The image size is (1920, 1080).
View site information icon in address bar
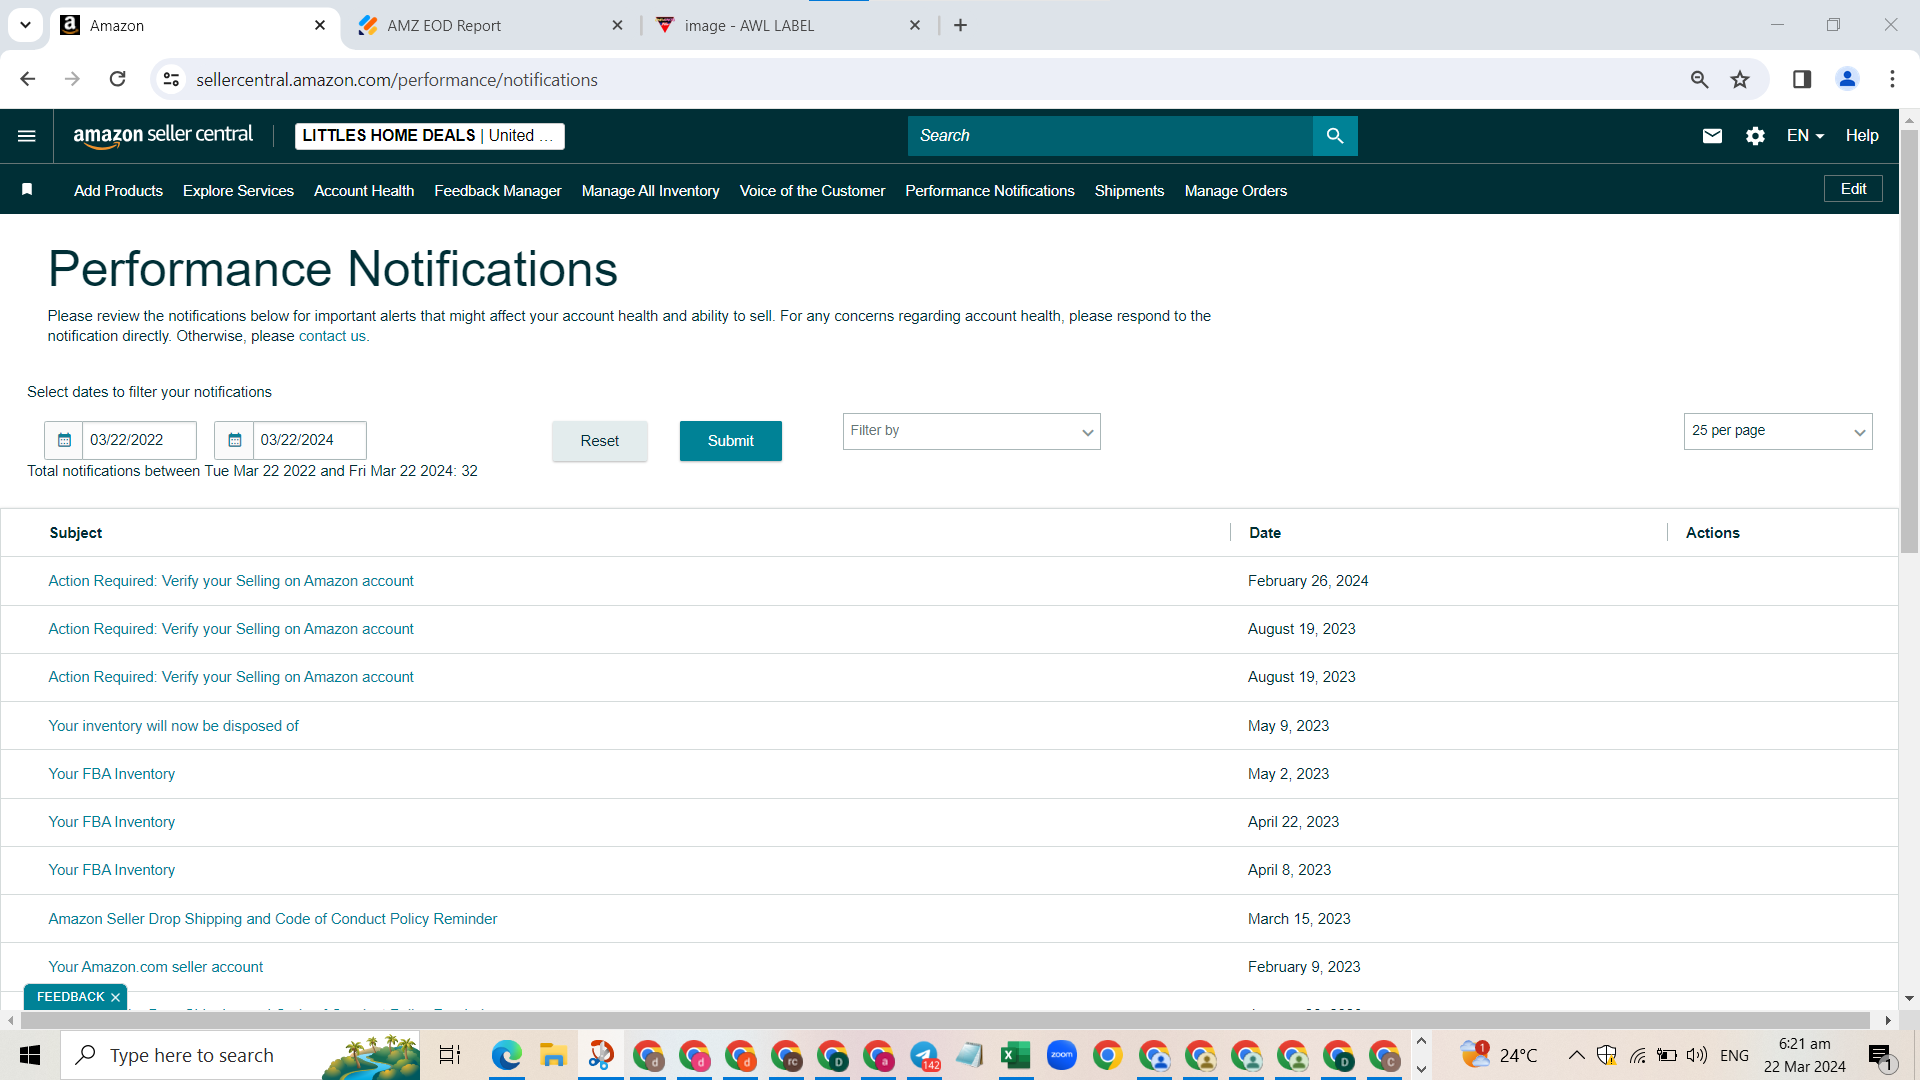click(172, 79)
